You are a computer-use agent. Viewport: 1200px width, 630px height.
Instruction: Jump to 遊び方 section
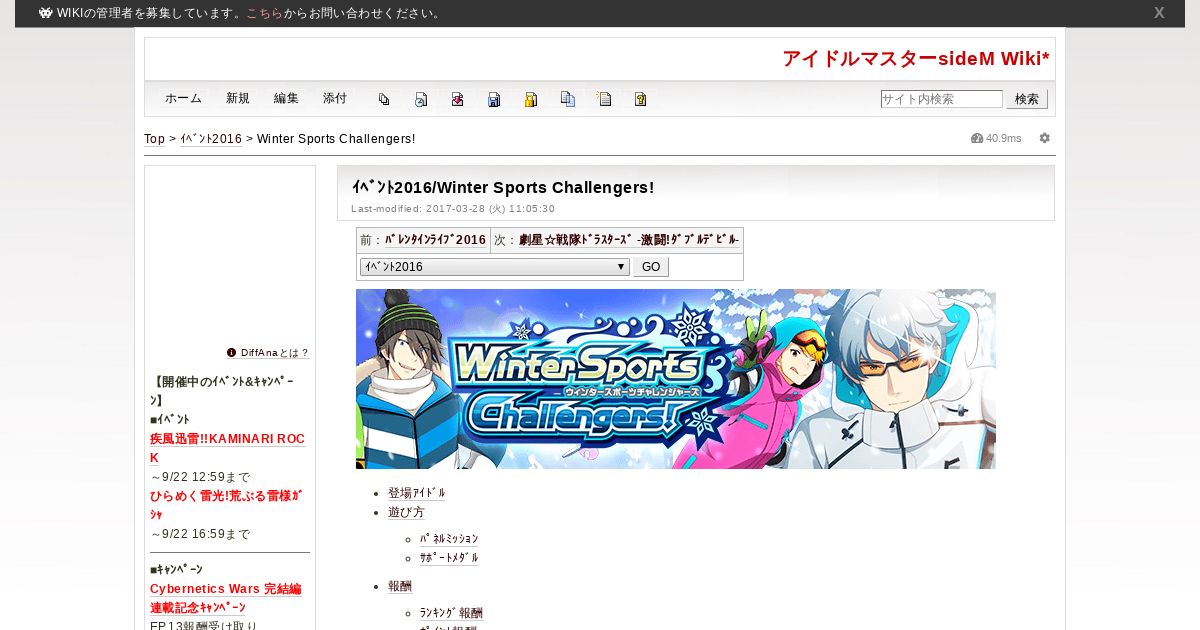(406, 512)
